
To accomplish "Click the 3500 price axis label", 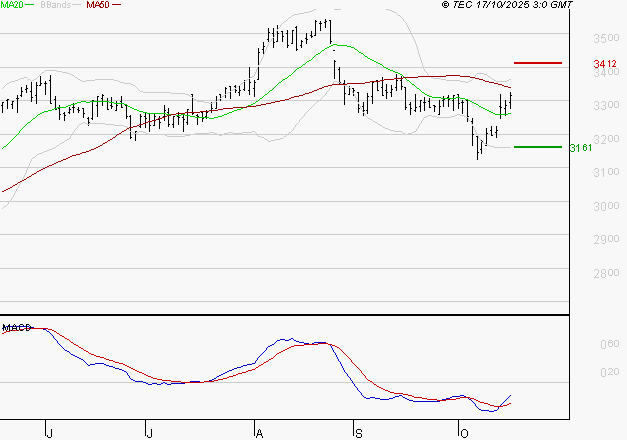I will (x=606, y=38).
